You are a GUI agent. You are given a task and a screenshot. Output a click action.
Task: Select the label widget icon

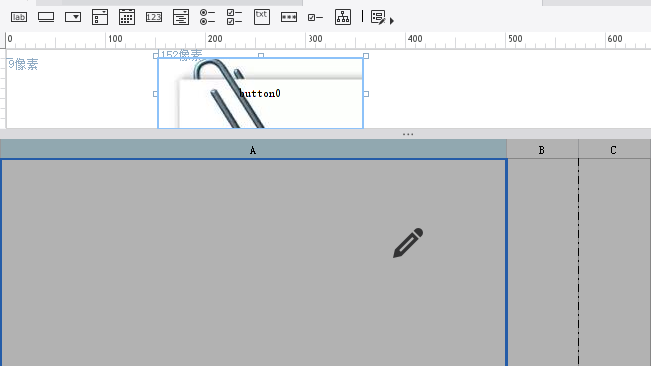point(19,17)
